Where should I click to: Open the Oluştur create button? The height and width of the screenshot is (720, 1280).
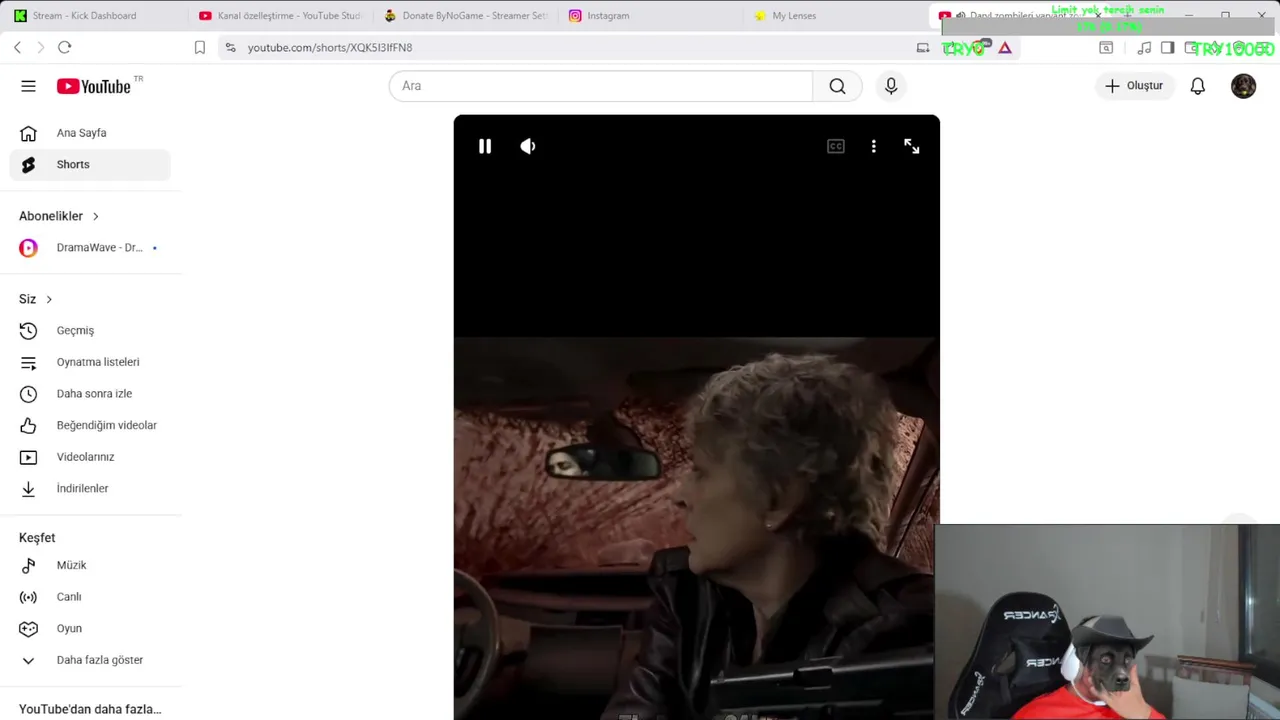1134,86
